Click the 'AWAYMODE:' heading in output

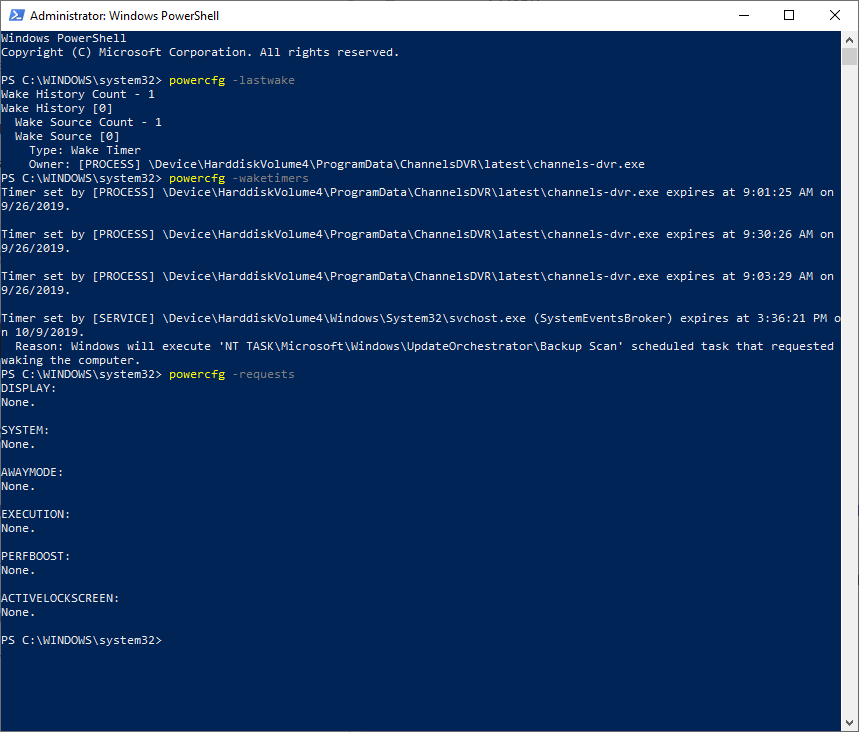click(x=32, y=472)
